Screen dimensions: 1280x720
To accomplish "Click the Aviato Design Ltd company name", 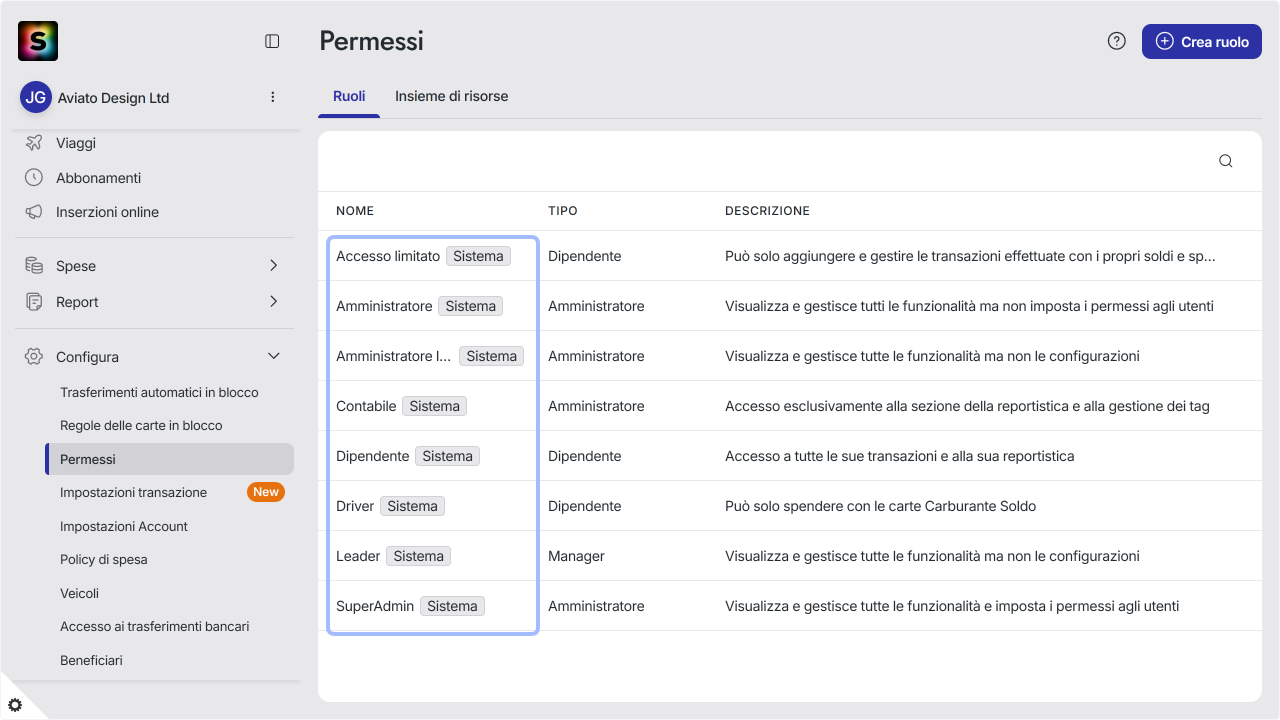I will tap(114, 98).
